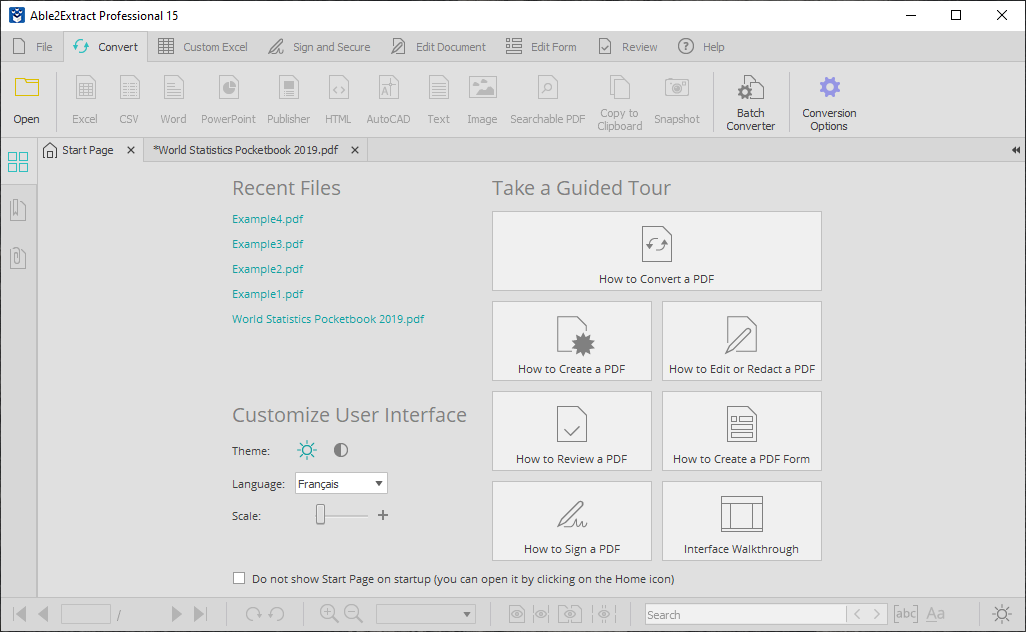The height and width of the screenshot is (632, 1026).
Task: Open the zoom percentage dropdown
Action: (425, 613)
